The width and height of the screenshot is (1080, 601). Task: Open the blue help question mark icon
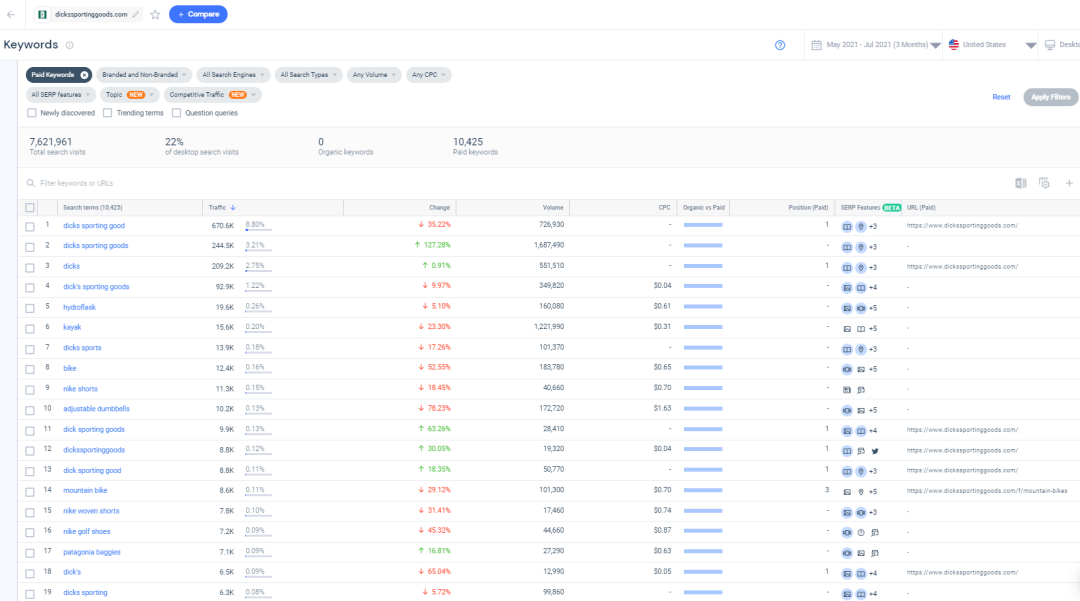[x=780, y=45]
